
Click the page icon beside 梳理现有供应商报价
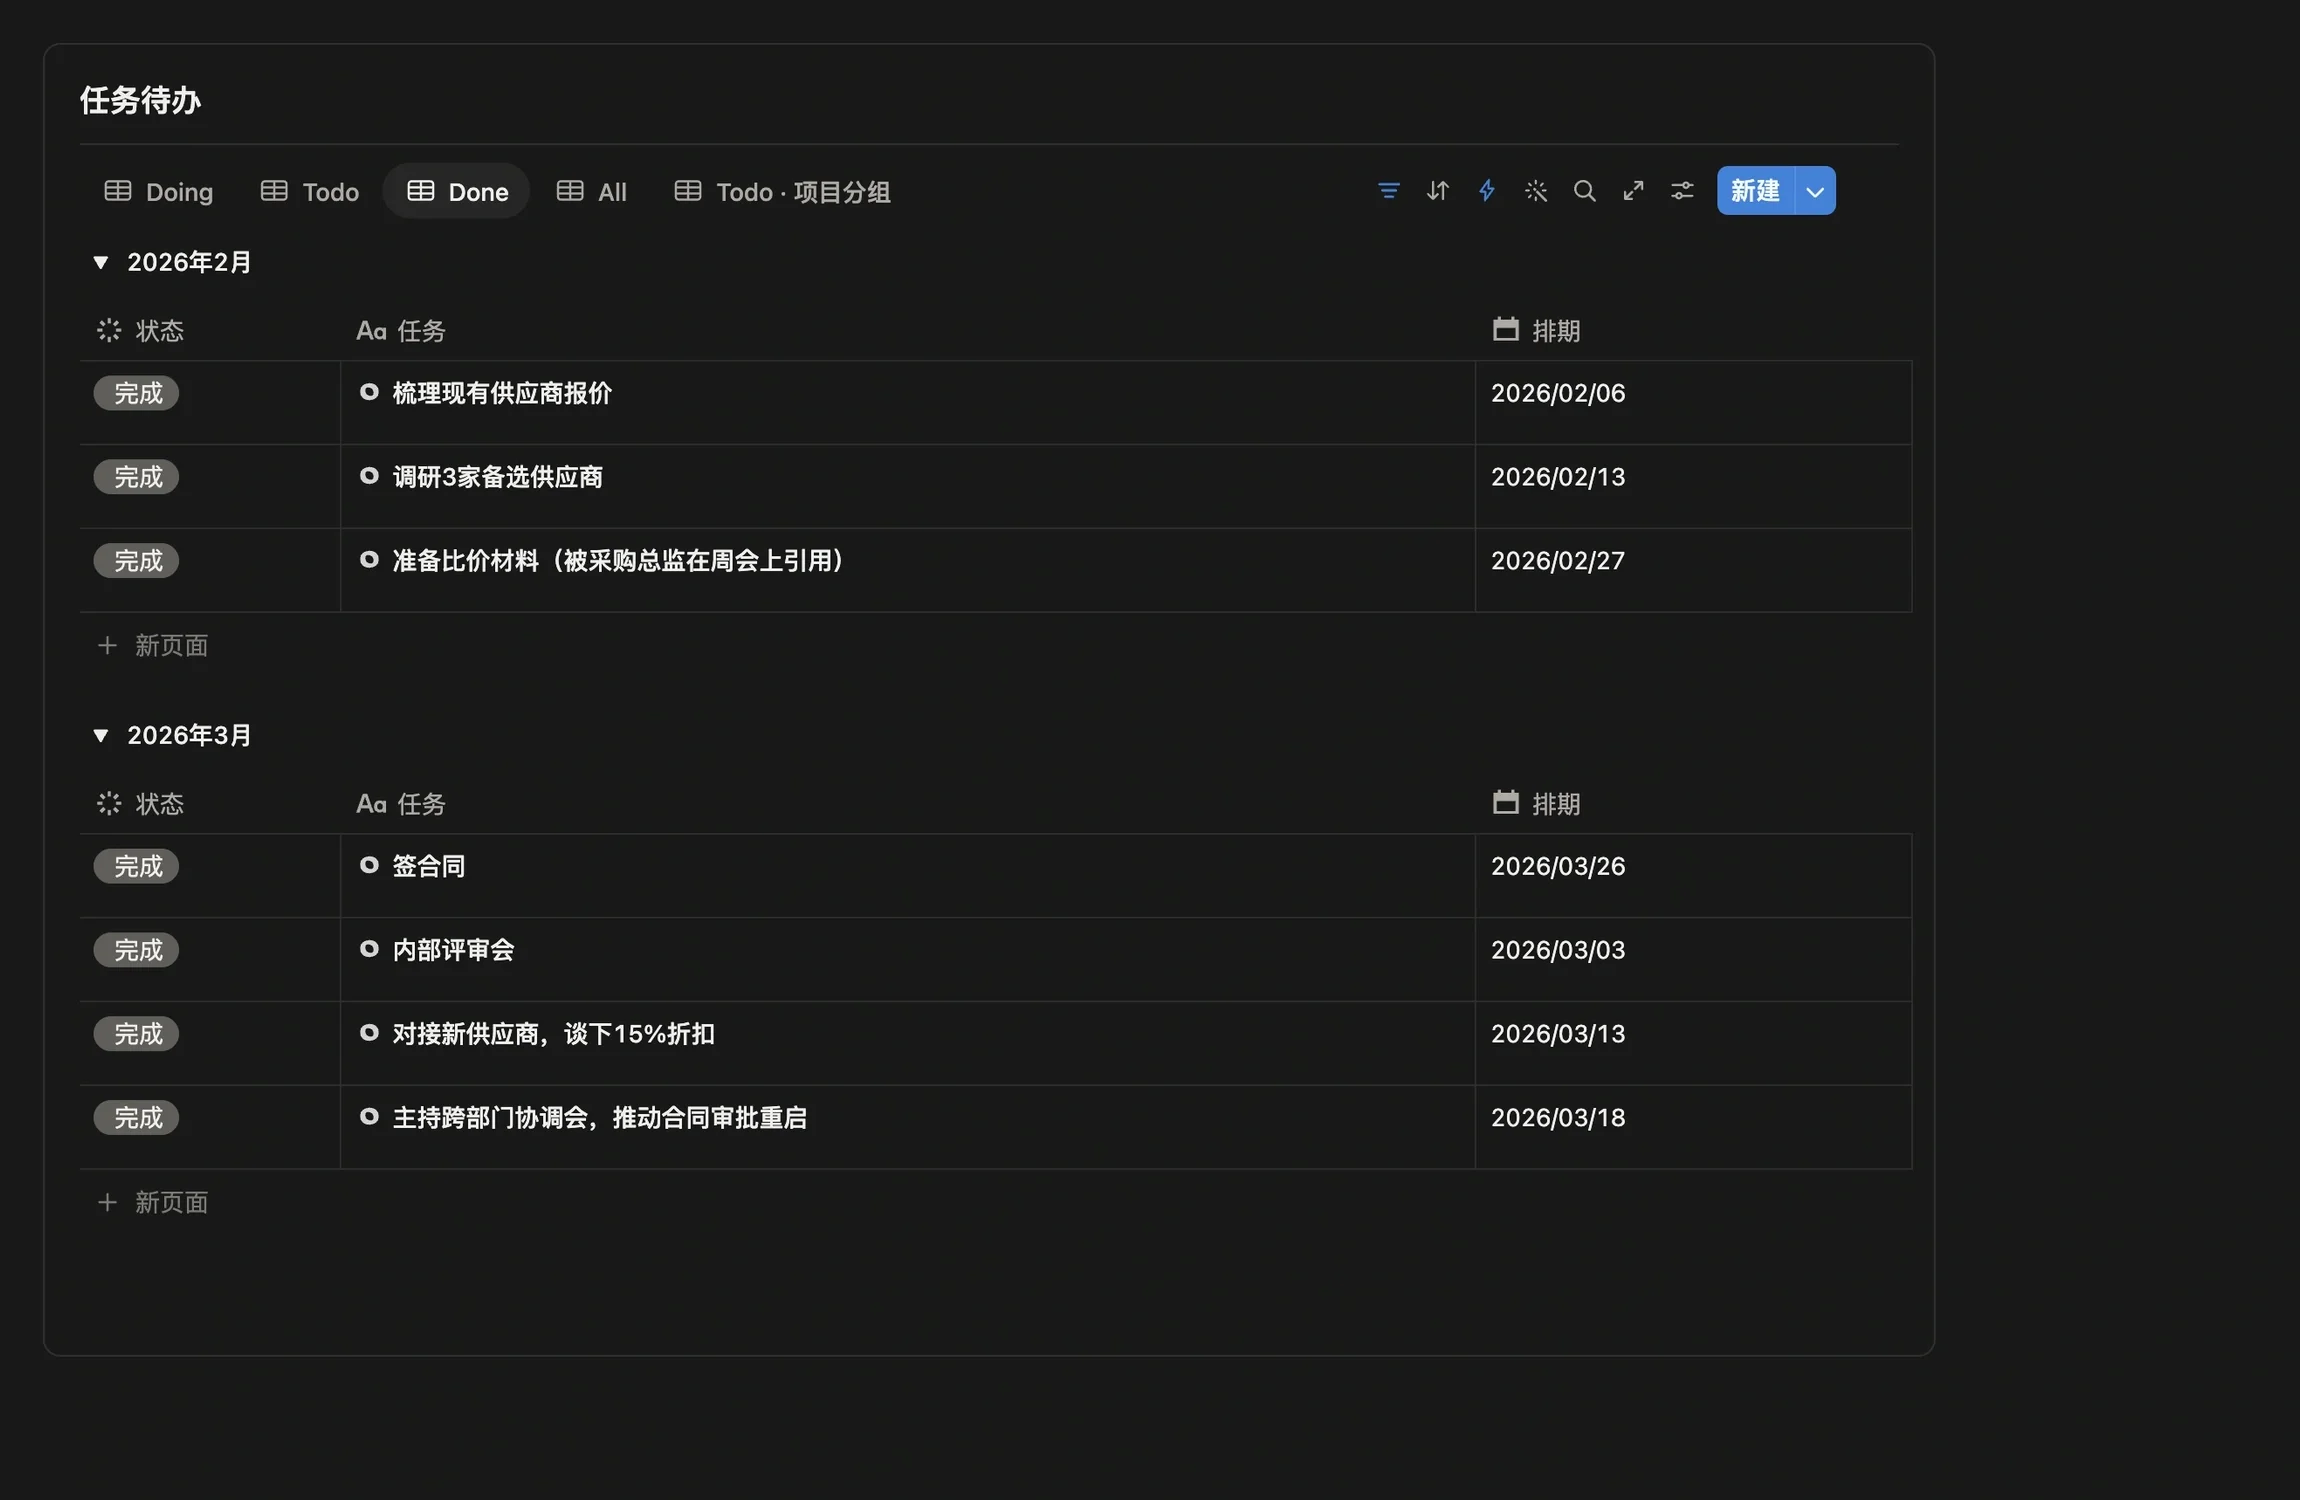[369, 392]
